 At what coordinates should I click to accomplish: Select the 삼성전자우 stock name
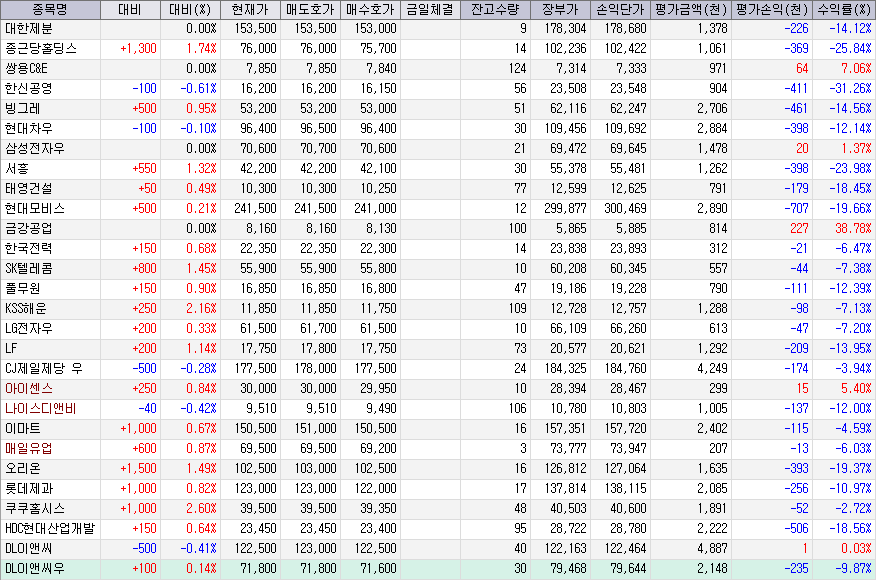point(35,149)
